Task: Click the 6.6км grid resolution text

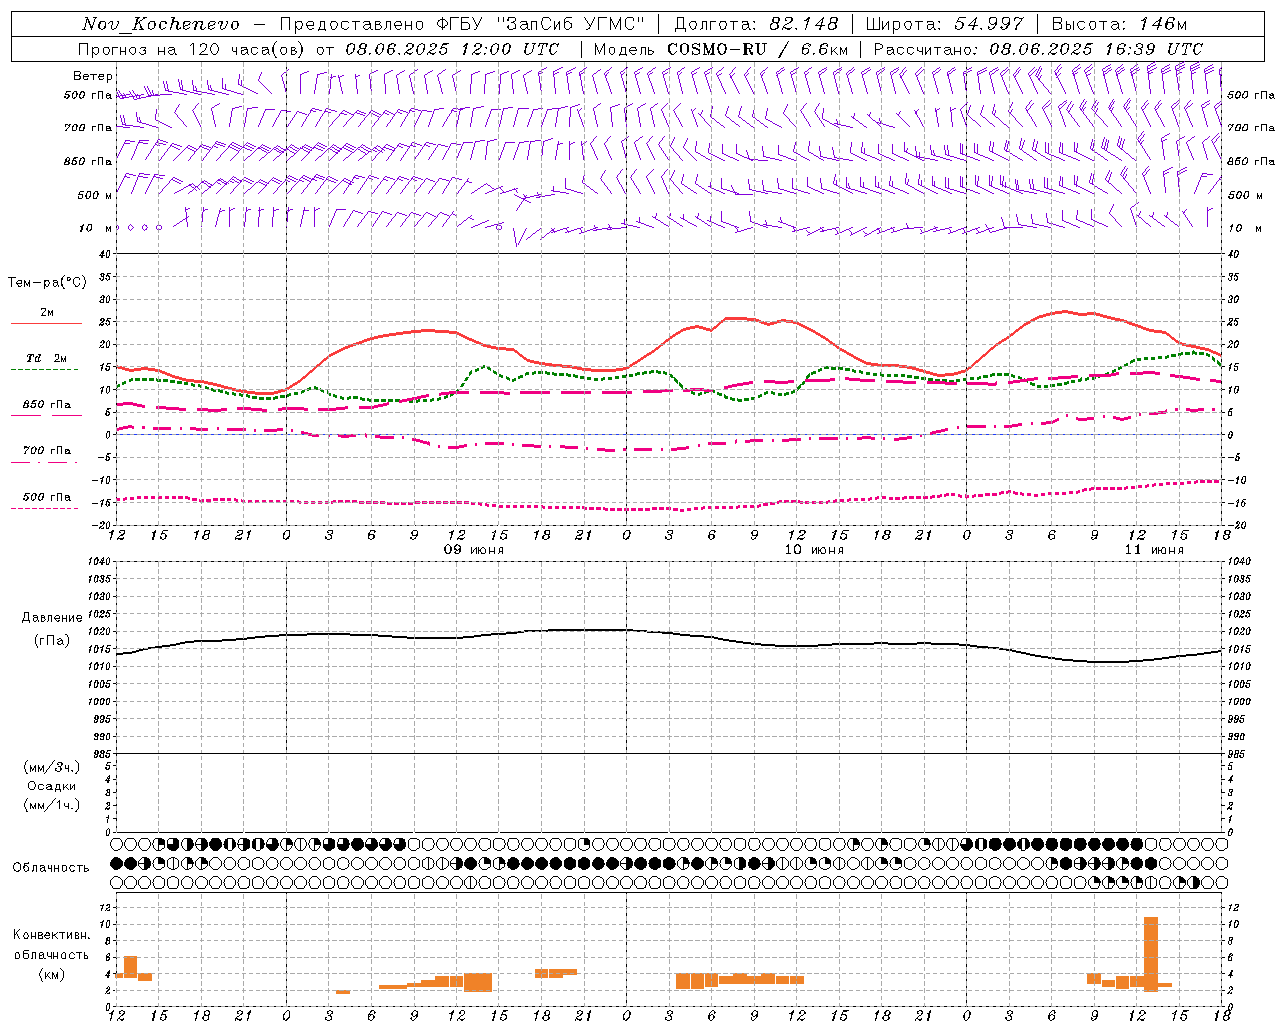Action: pyautogui.click(x=824, y=49)
